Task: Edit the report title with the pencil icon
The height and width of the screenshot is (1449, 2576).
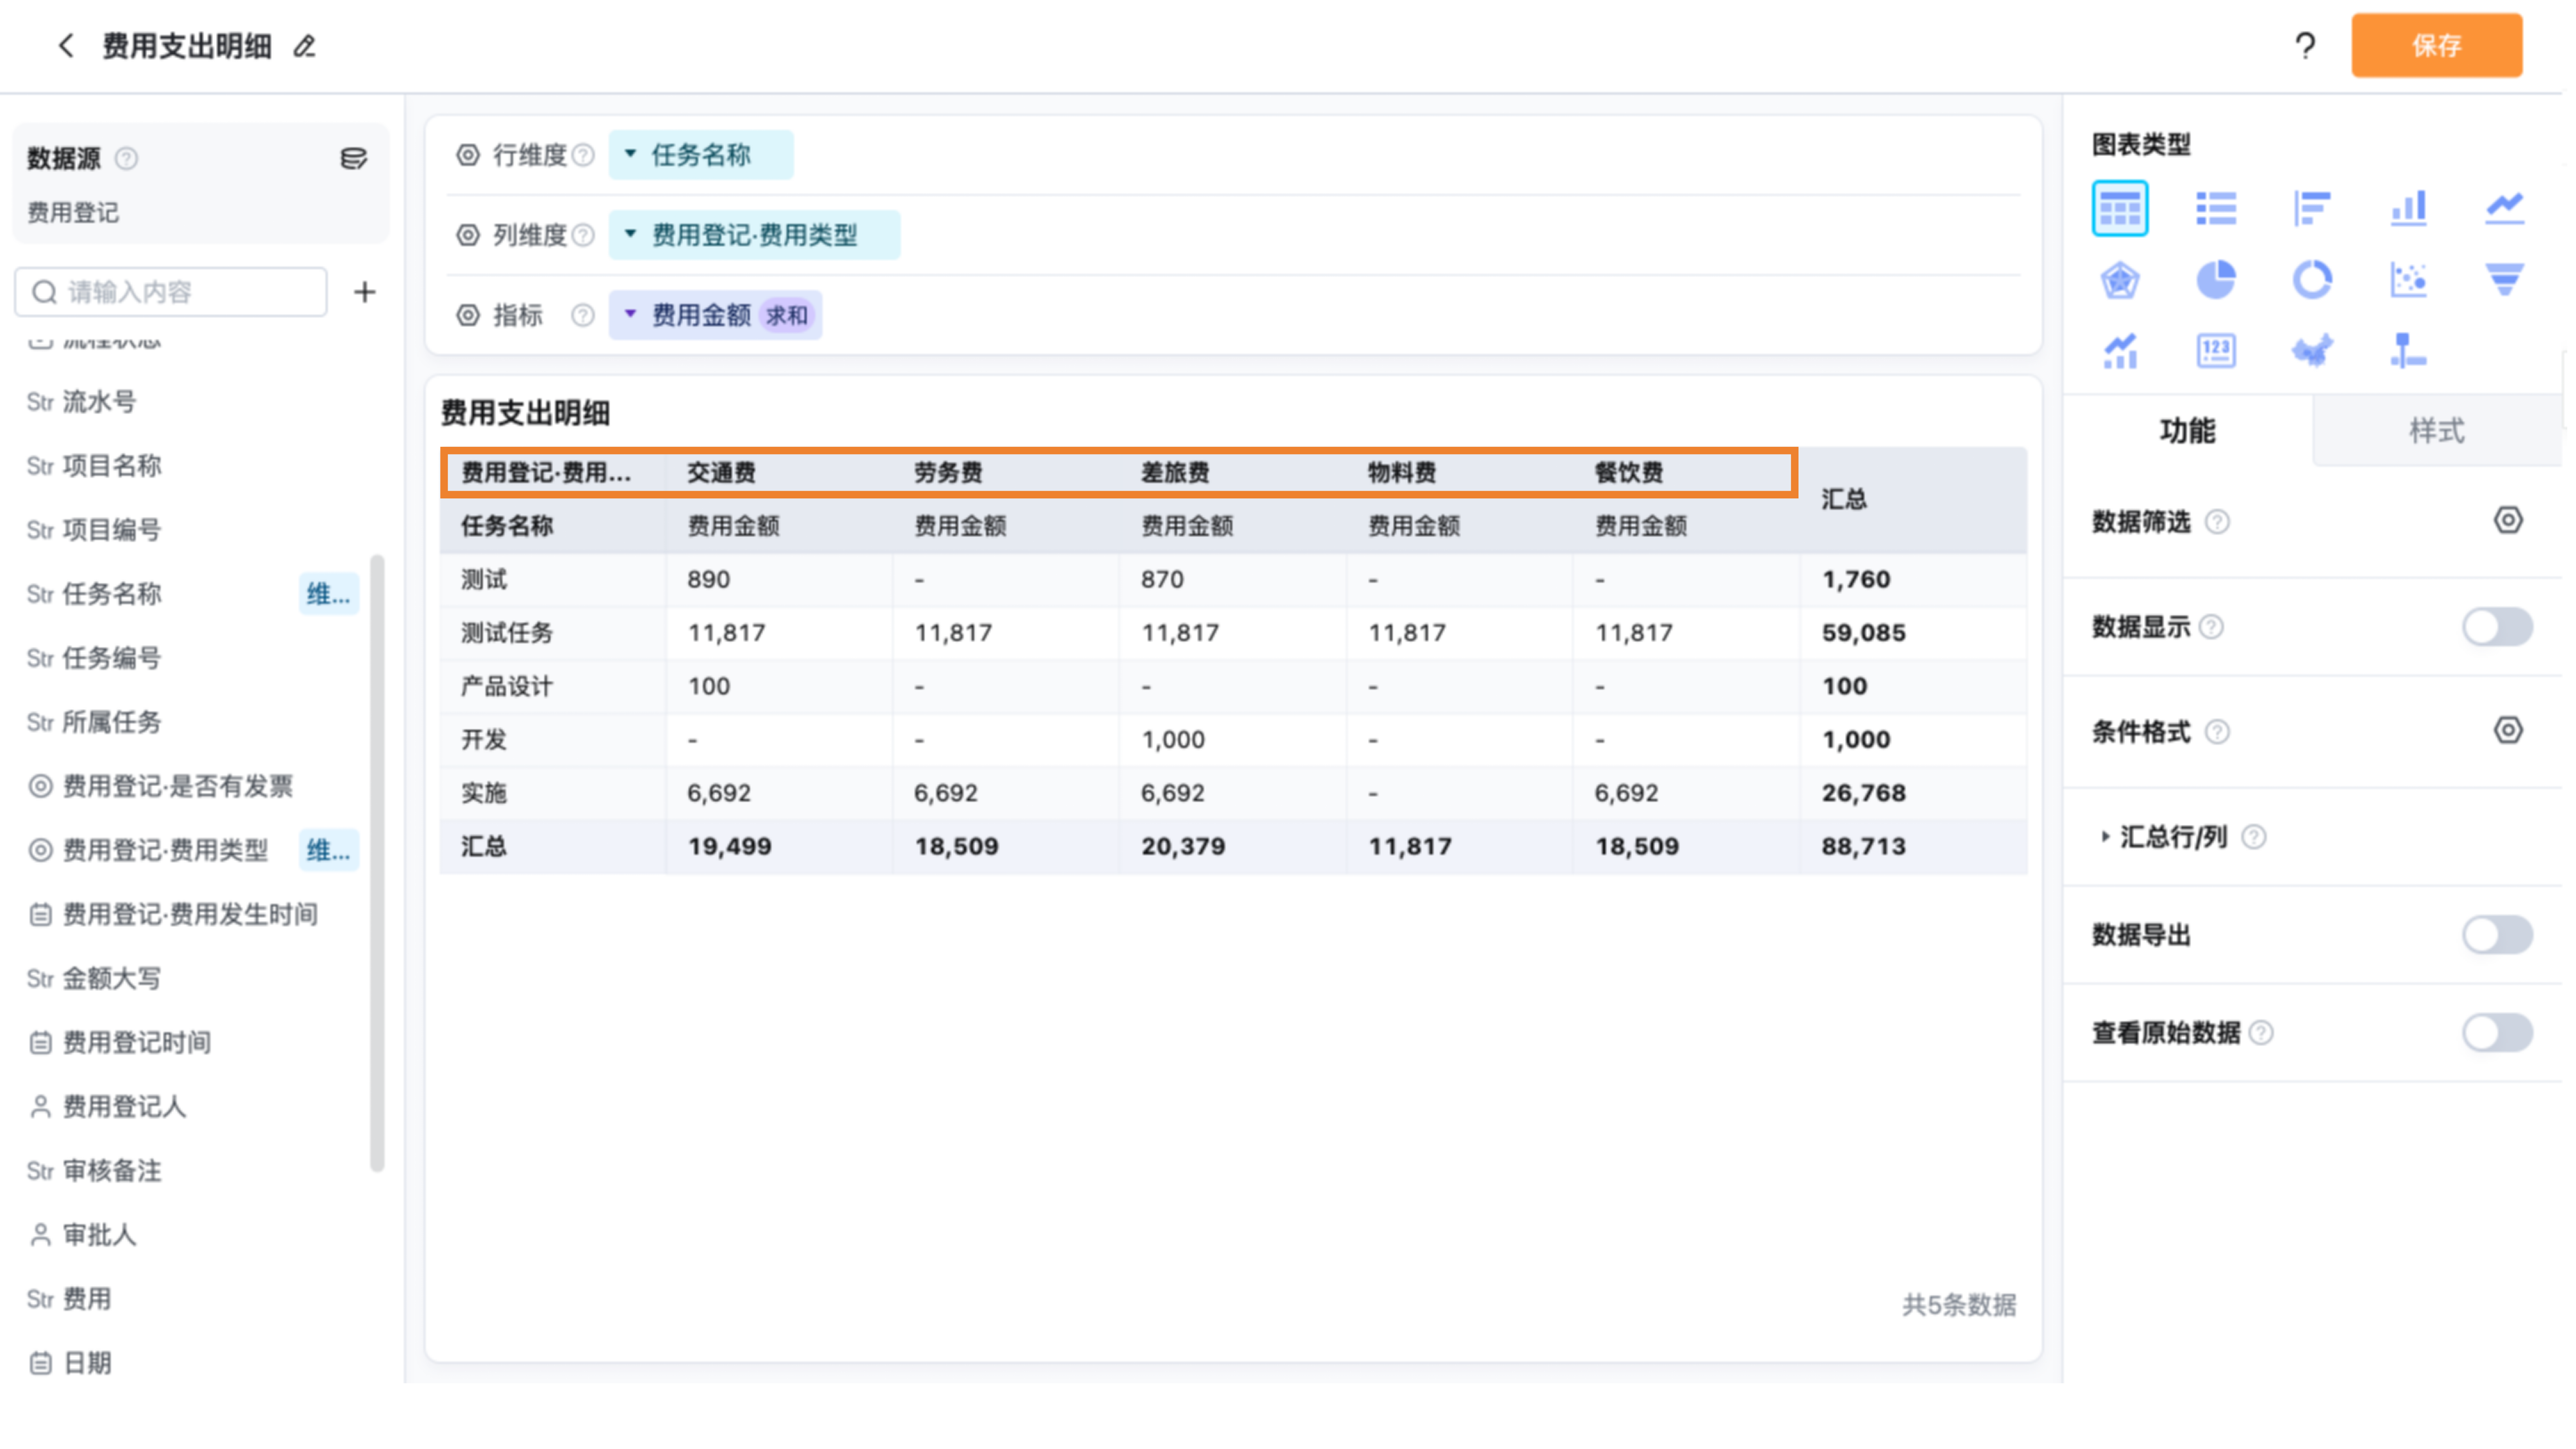Action: 305,46
